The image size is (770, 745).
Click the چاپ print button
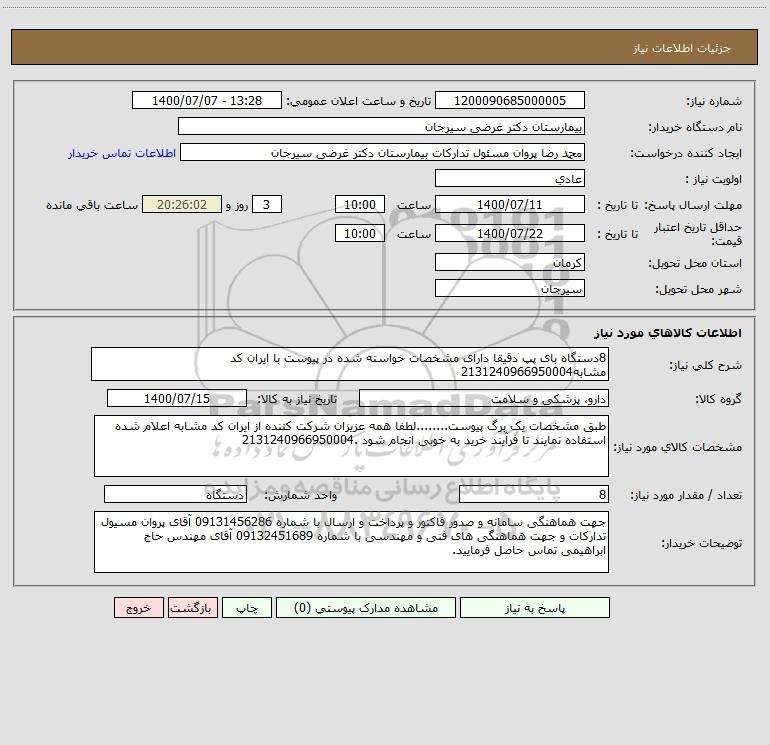[x=247, y=608]
